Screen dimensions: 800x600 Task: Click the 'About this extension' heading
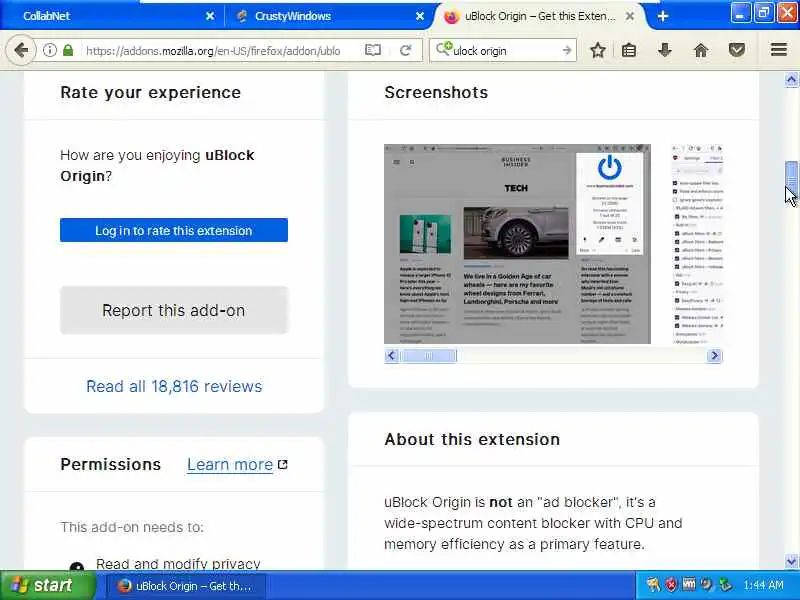[472, 439]
